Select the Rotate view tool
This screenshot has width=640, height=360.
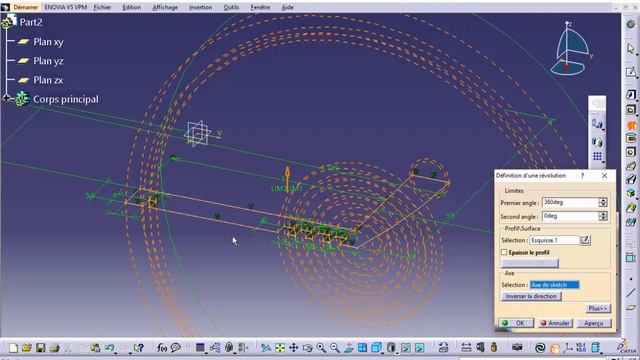[x=307, y=348]
